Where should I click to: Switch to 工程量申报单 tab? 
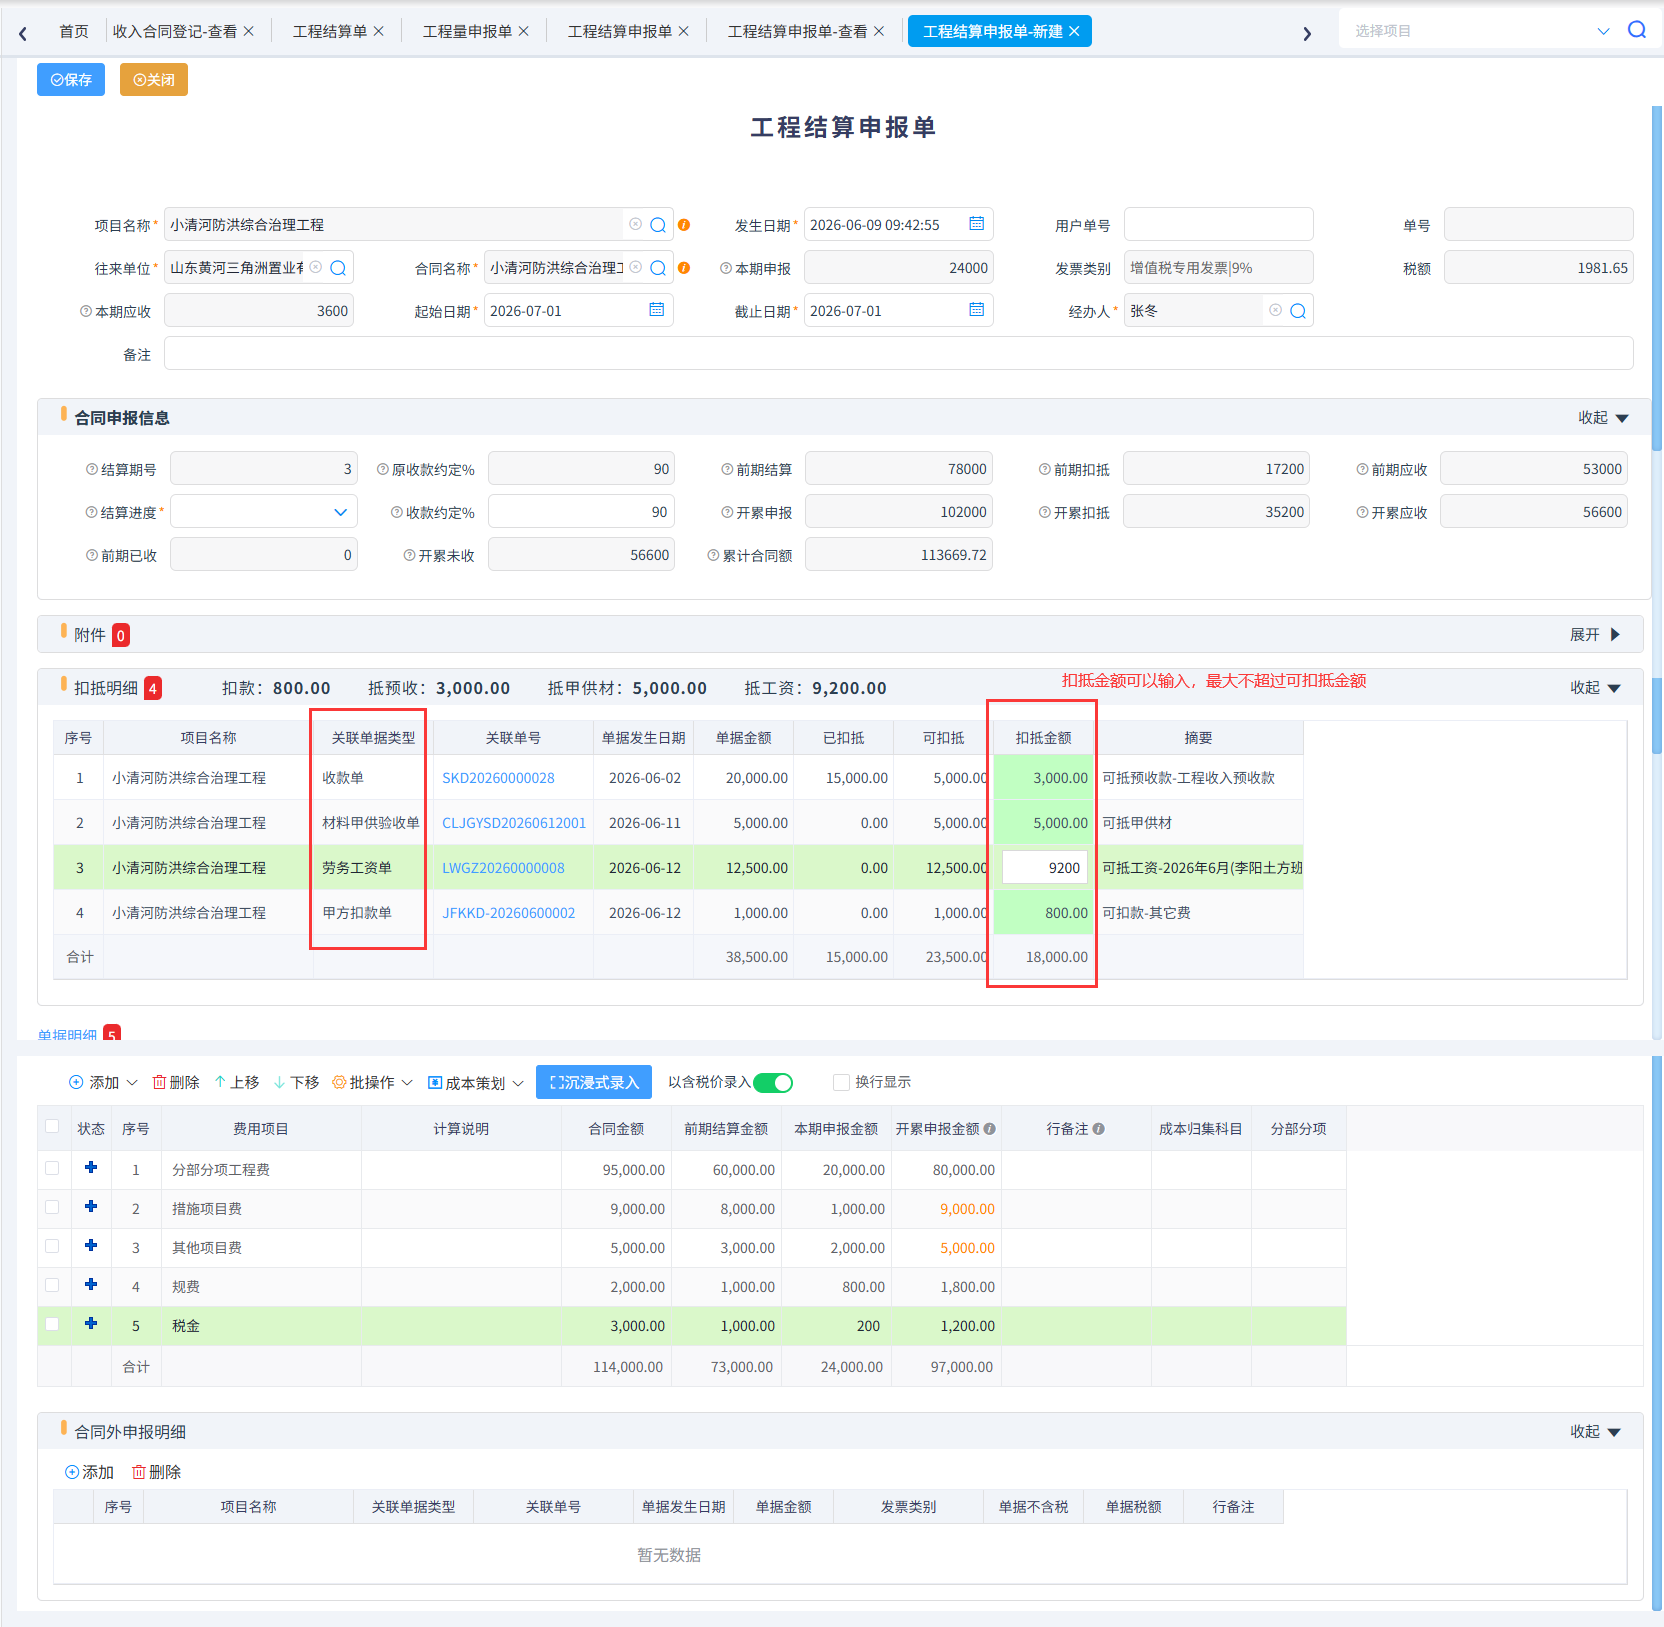click(x=467, y=31)
